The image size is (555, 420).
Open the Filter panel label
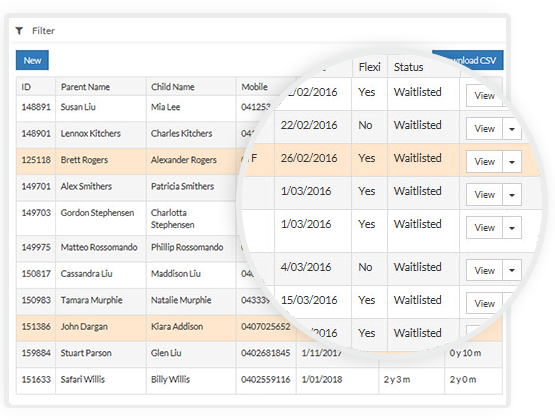coord(43,31)
